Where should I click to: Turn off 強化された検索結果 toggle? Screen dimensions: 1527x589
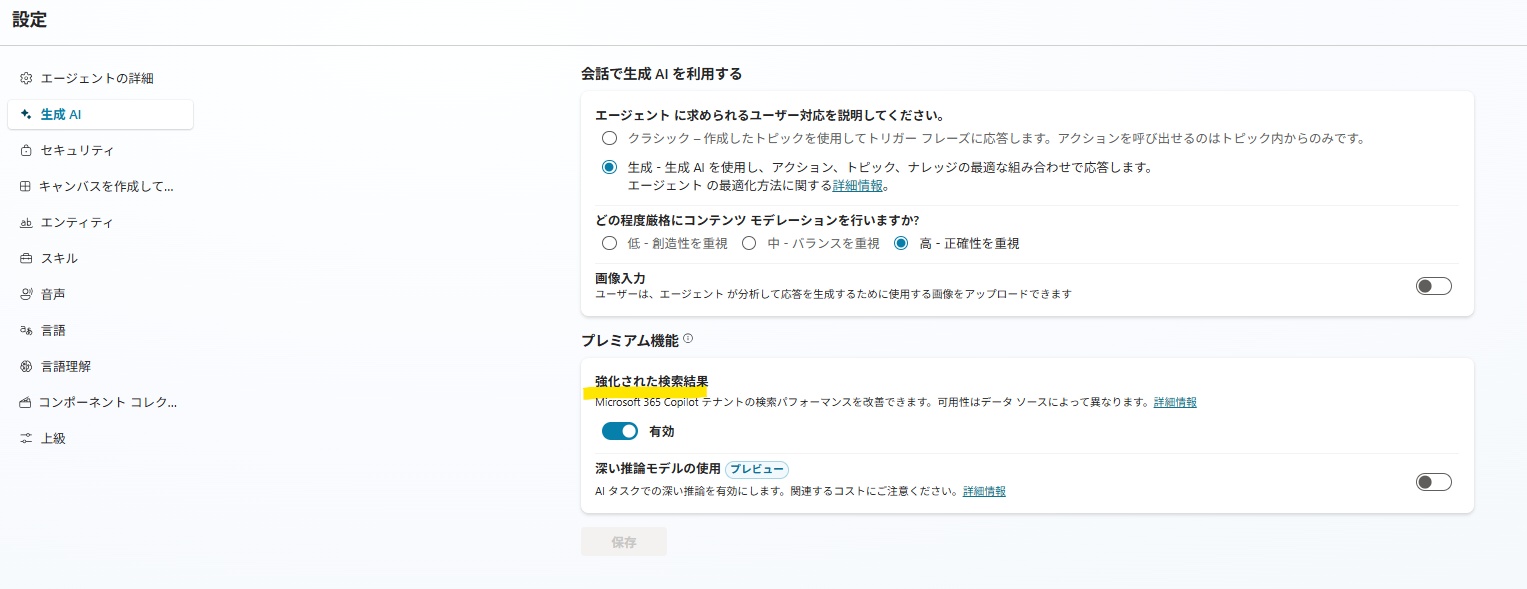coord(620,431)
